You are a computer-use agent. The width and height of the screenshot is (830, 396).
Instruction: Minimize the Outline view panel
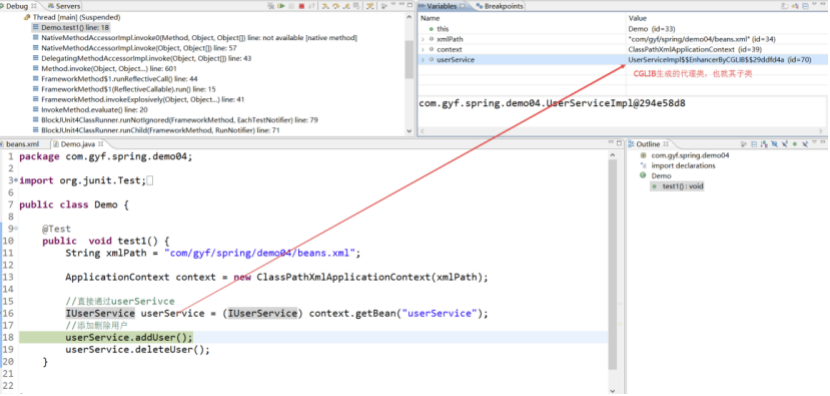(x=823, y=142)
